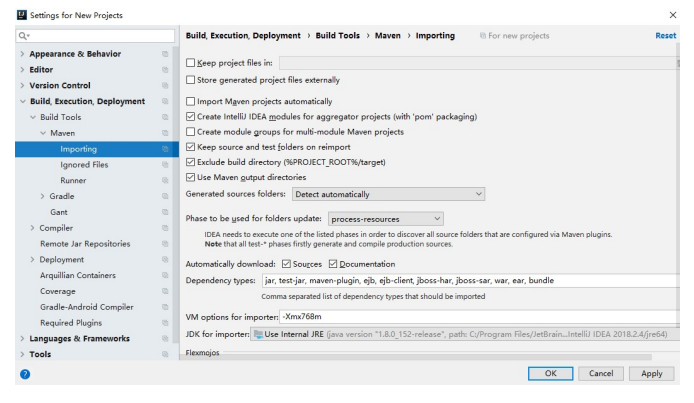Open Required Plugins page
694x403 pixels.
pyautogui.click(x=71, y=323)
